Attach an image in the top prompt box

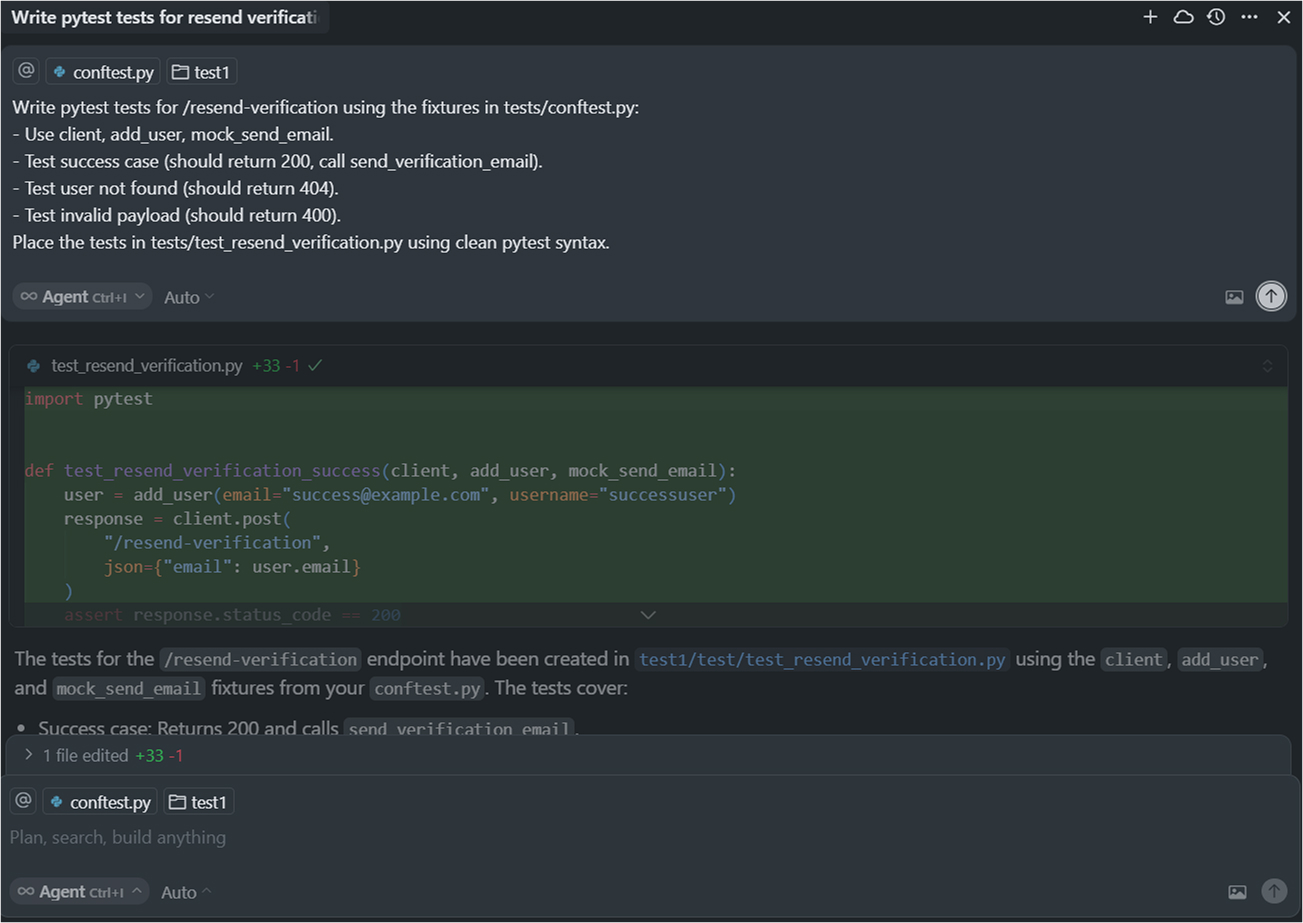tap(1234, 297)
